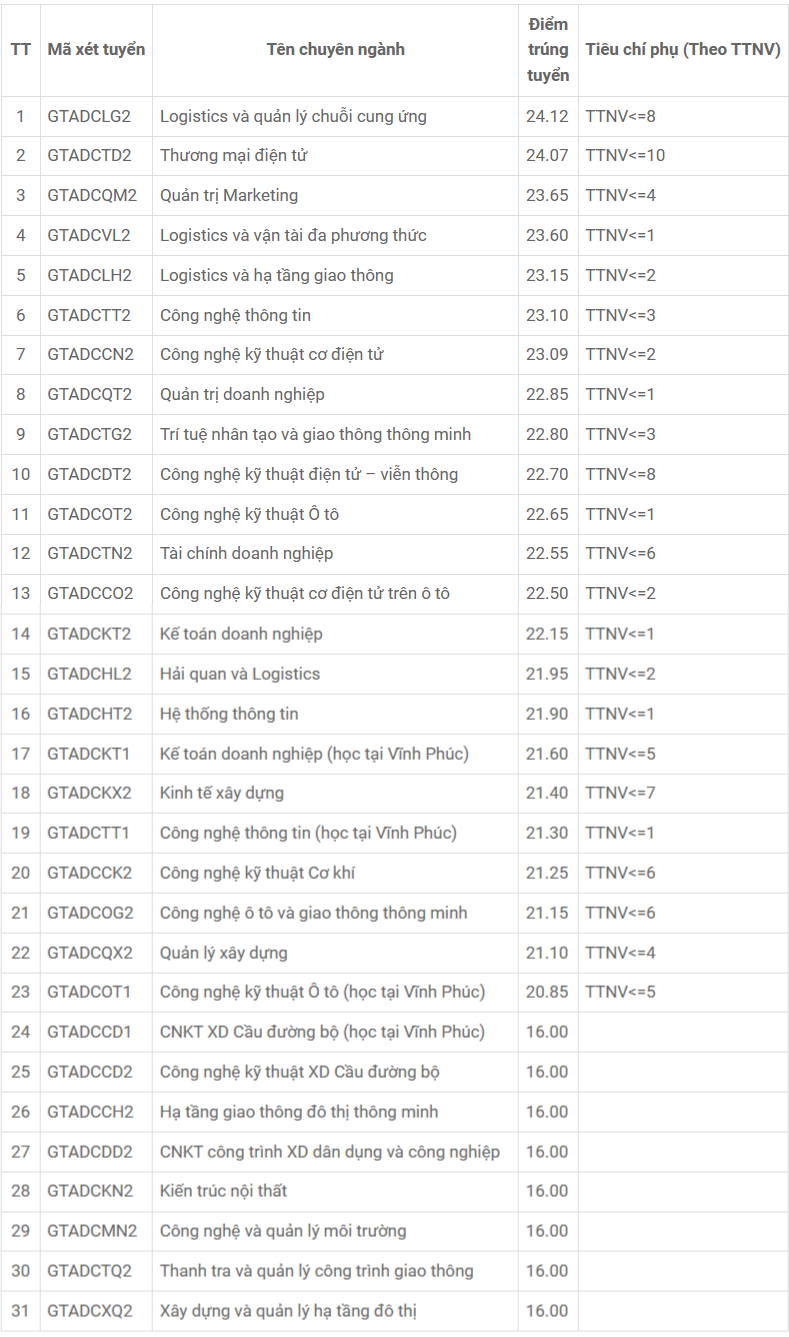
Task: Click the 'Tên chuyên ngành' column header
Action: coord(335,50)
